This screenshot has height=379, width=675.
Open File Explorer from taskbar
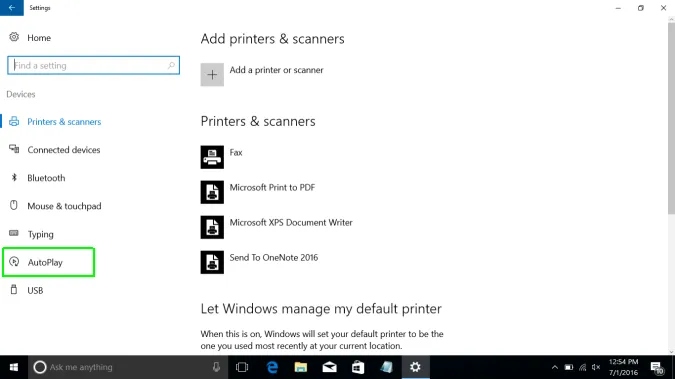point(300,367)
